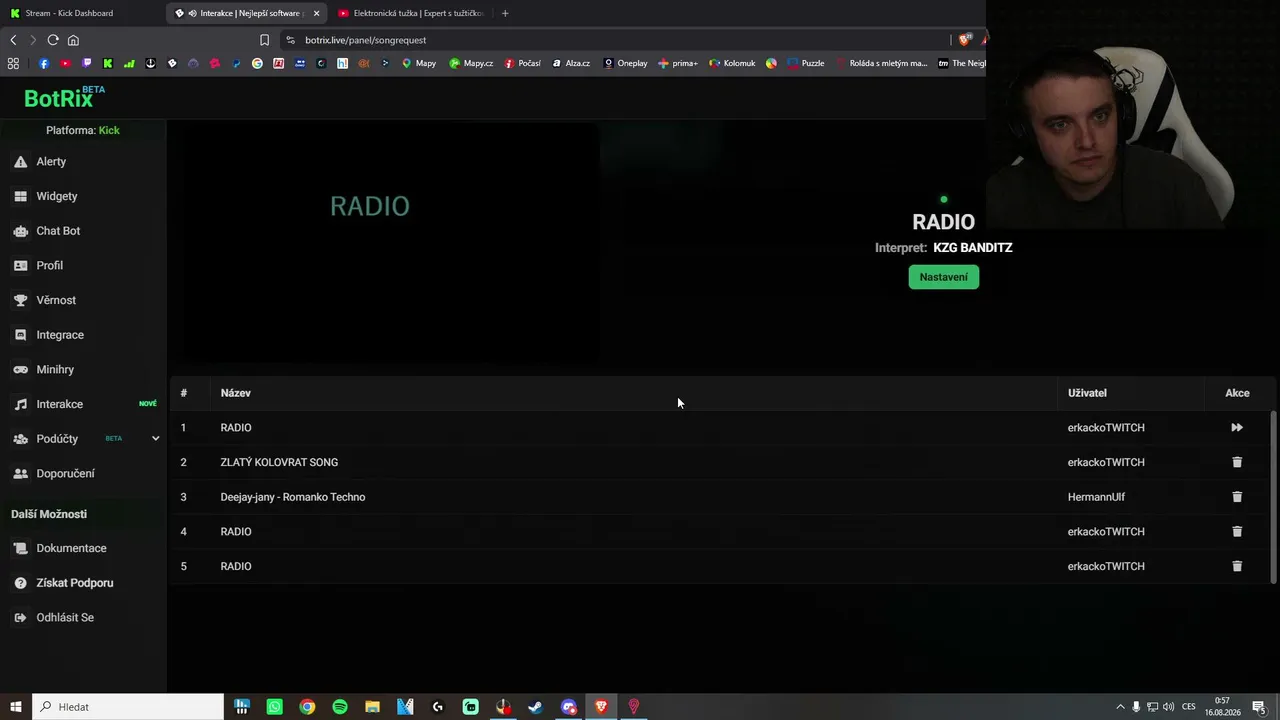Screen dimensions: 1280x720
Task: Open WhatsApp from the taskbar
Action: click(275, 707)
